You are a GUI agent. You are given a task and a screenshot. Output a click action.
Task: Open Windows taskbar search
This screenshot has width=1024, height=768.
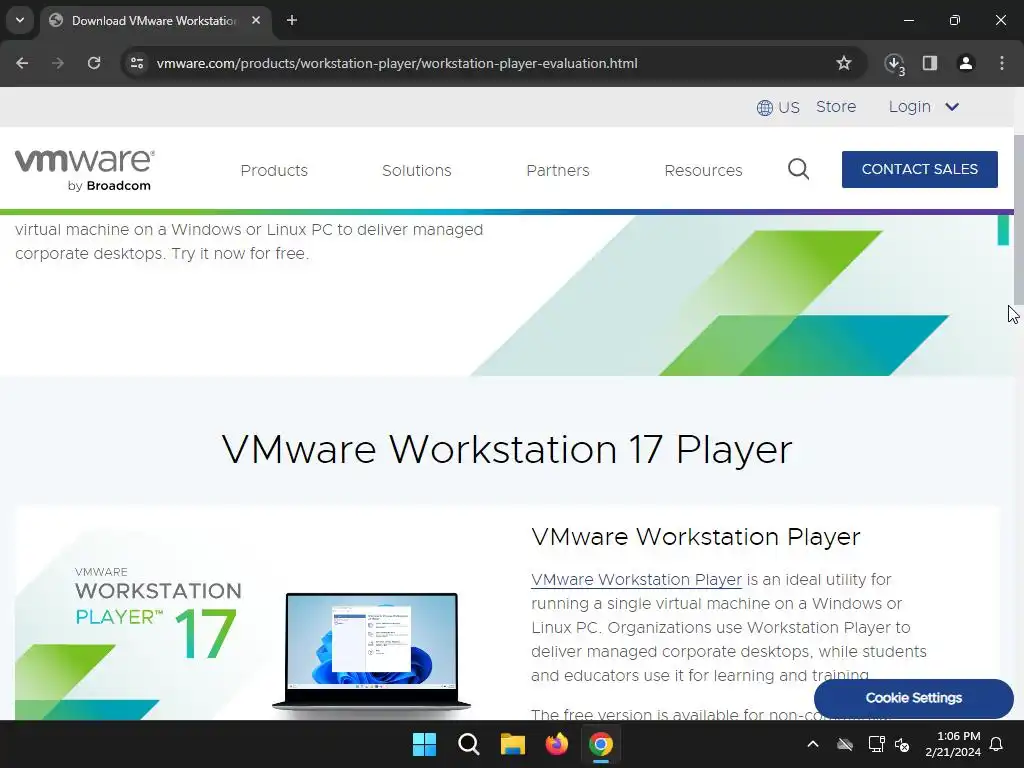click(x=468, y=744)
